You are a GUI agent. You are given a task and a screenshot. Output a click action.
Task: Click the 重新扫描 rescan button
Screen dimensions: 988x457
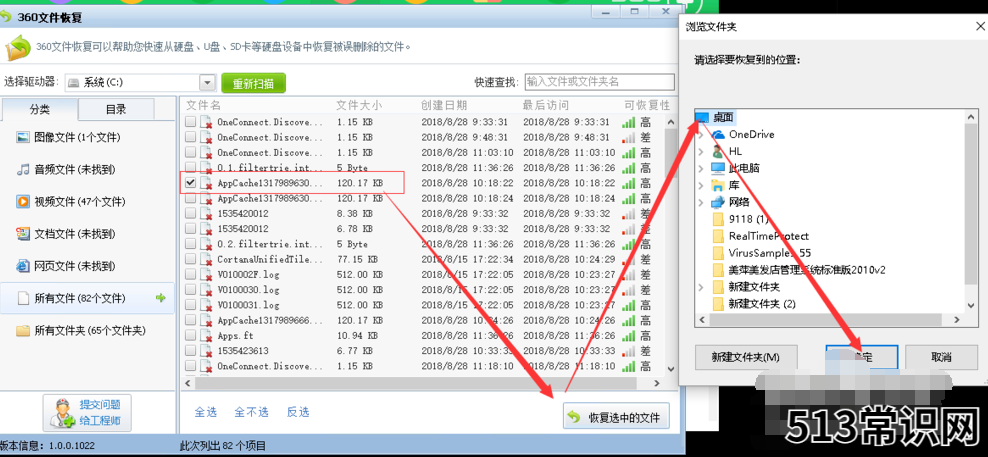(253, 83)
